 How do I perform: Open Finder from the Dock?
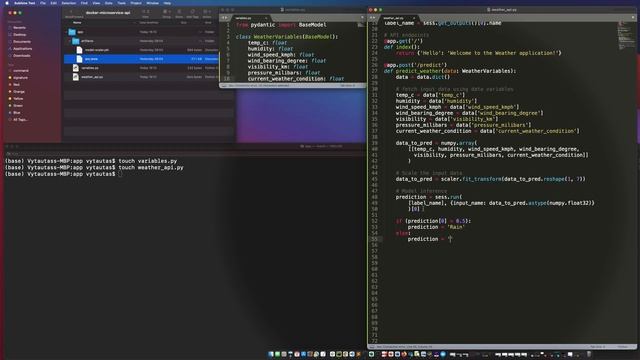pyautogui.click(x=271, y=354)
